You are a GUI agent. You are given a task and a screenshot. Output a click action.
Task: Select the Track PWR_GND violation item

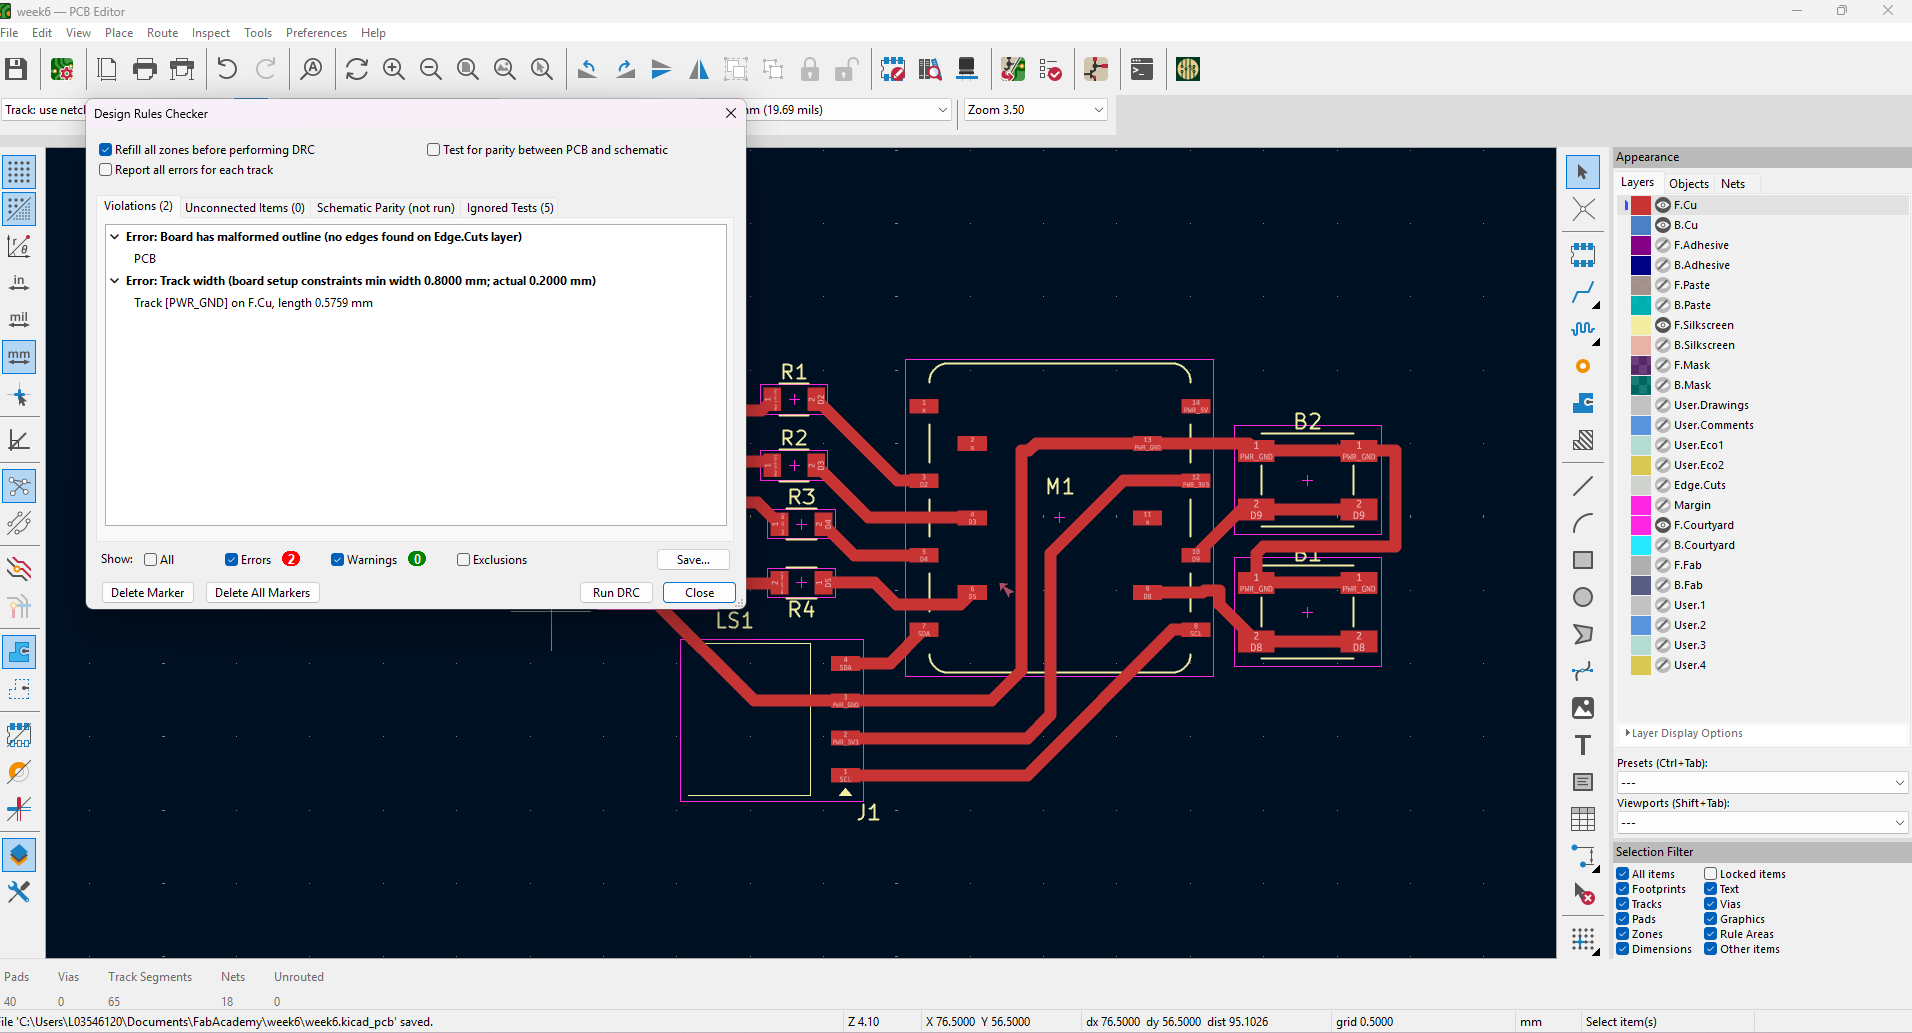(253, 303)
